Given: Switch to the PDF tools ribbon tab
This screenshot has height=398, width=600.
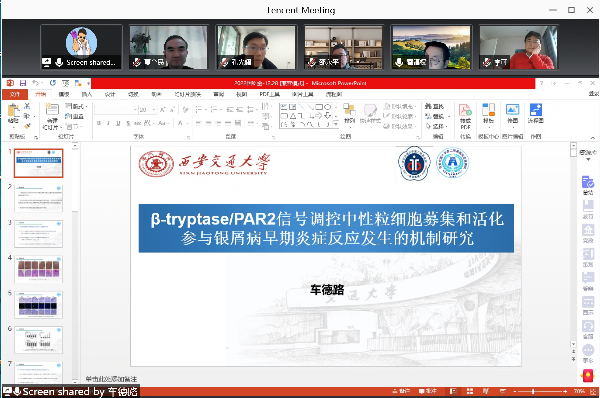Looking at the screenshot, I should 269,94.
